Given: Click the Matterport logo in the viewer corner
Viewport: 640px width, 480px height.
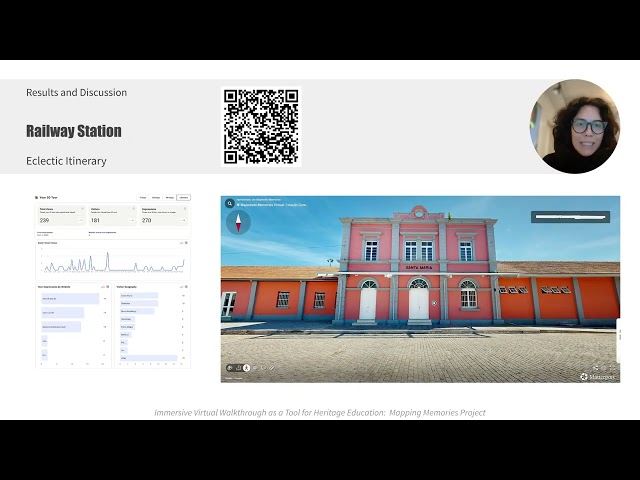Looking at the screenshot, I should pyautogui.click(x=598, y=377).
